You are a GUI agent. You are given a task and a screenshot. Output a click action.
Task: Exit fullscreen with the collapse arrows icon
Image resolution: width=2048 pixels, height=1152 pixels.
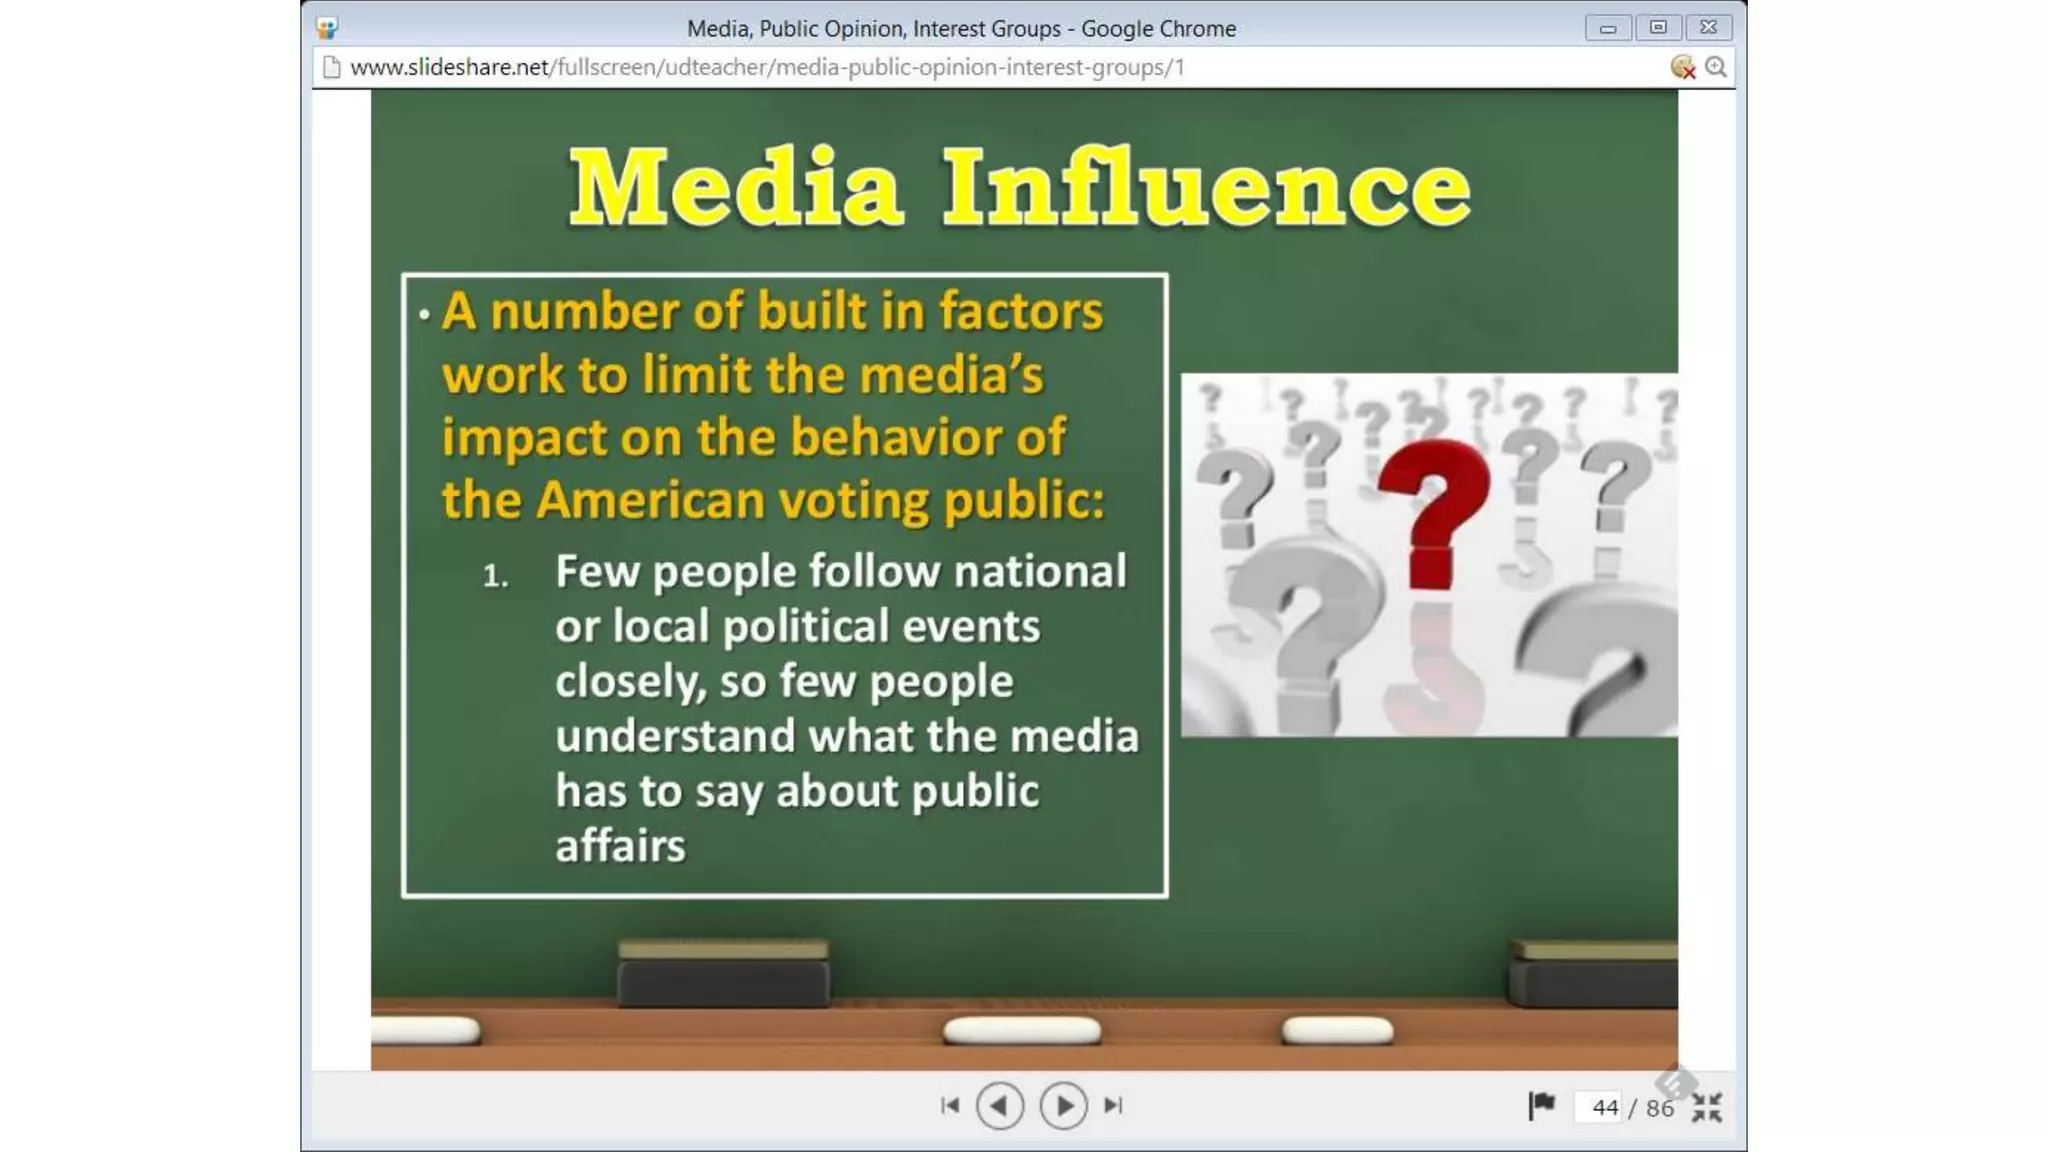tap(1707, 1107)
